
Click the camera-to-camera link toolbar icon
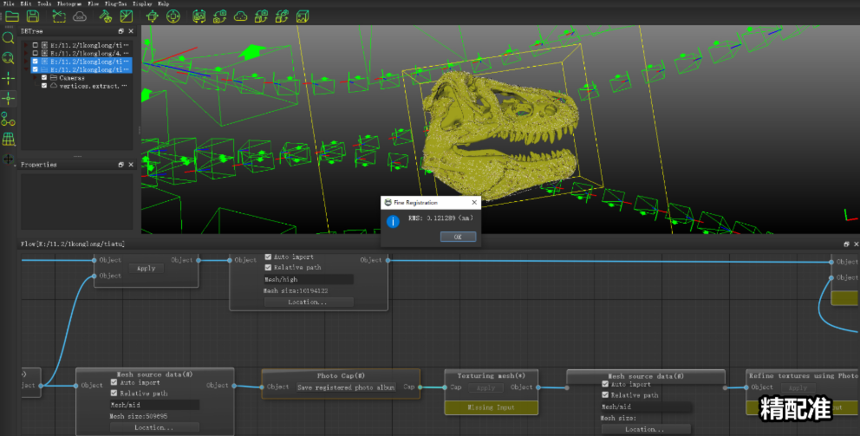click(220, 16)
